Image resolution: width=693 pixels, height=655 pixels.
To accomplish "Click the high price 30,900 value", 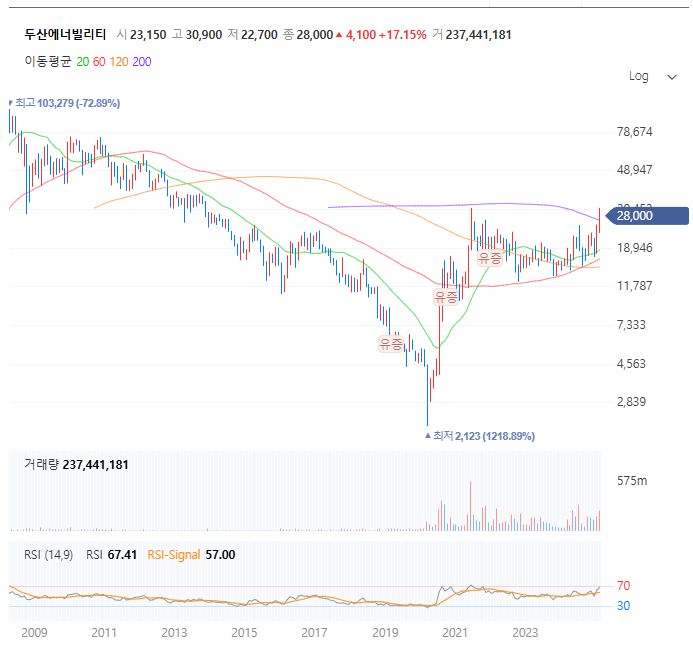I will [204, 35].
